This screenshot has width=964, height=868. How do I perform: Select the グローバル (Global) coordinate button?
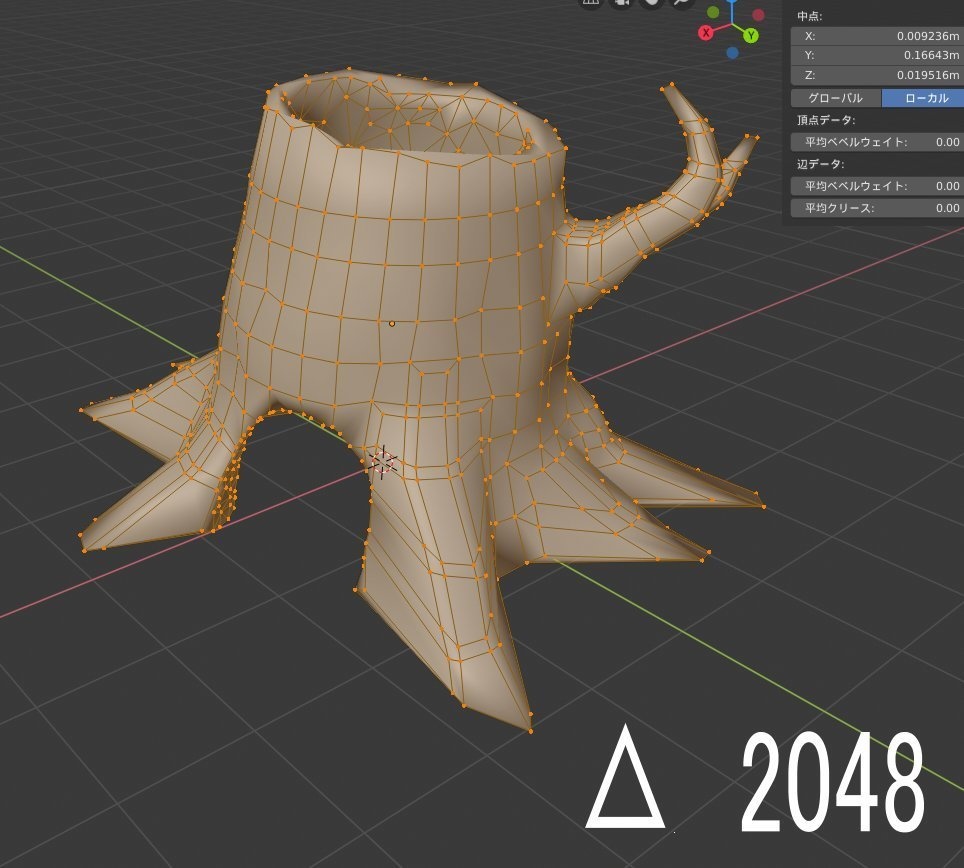click(x=836, y=98)
